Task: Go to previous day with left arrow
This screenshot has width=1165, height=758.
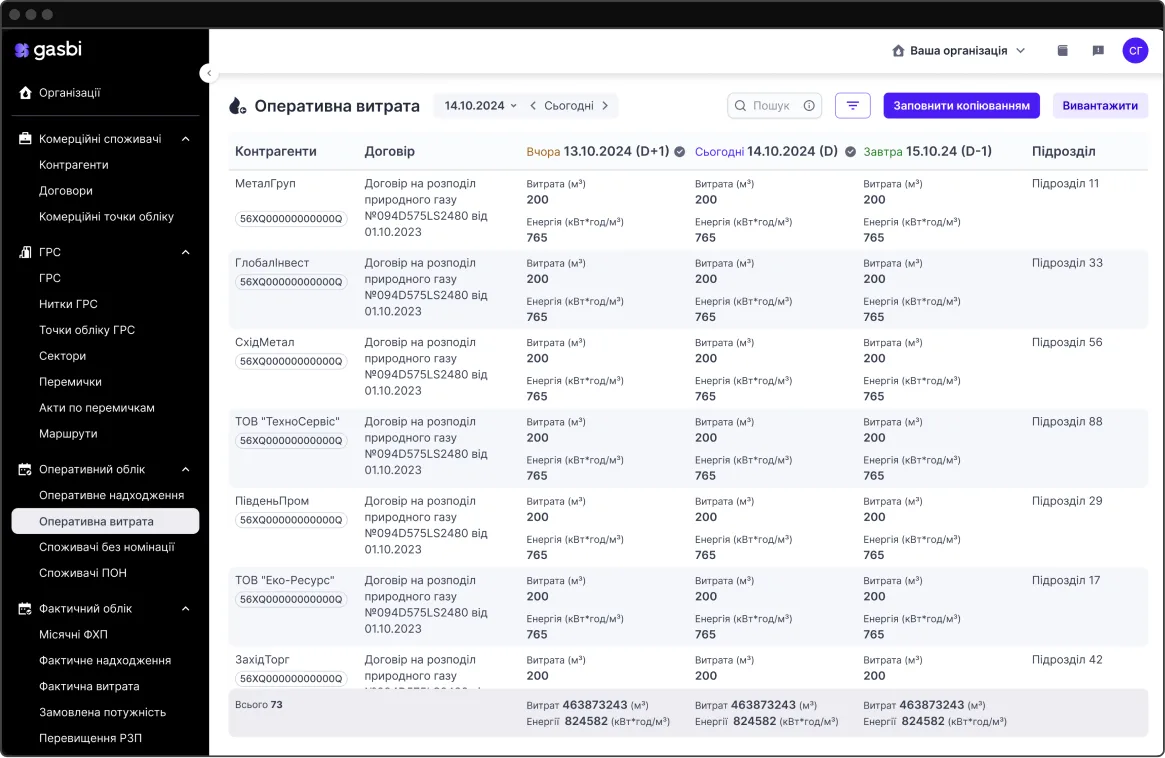Action: 533,105
